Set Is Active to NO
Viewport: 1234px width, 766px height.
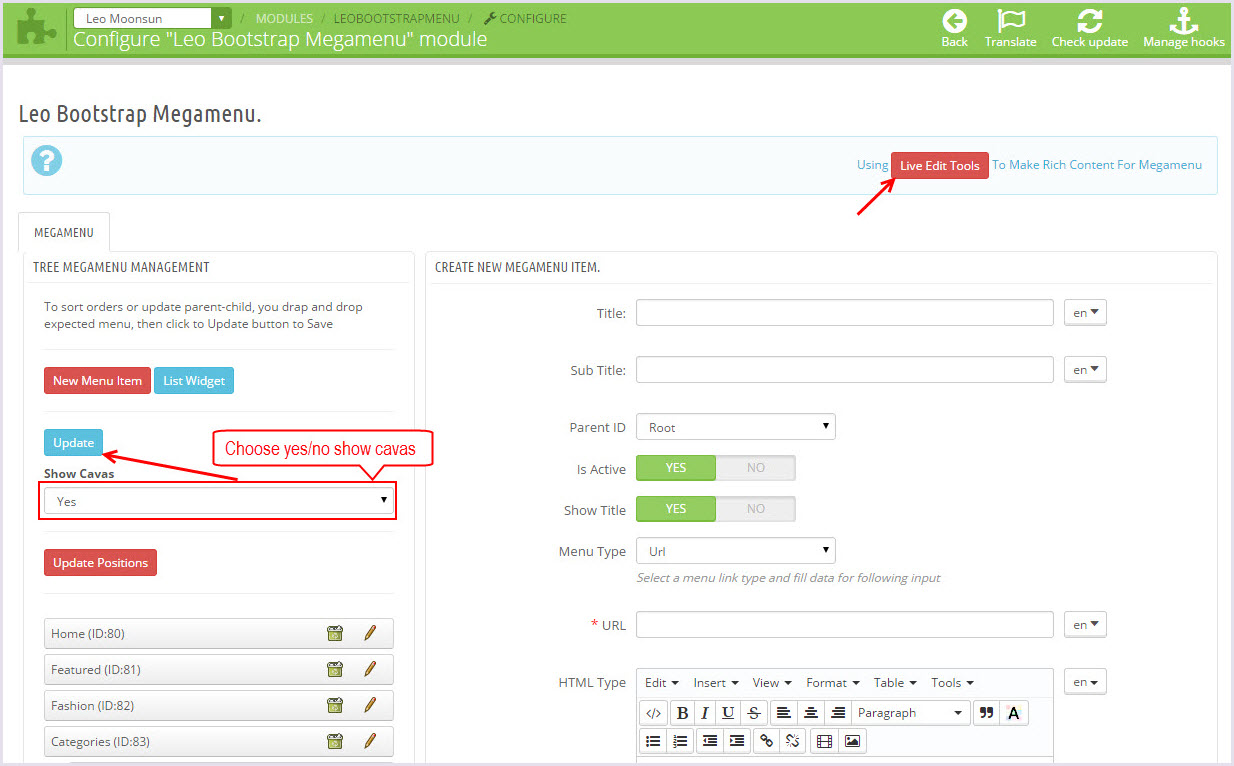[x=756, y=468]
